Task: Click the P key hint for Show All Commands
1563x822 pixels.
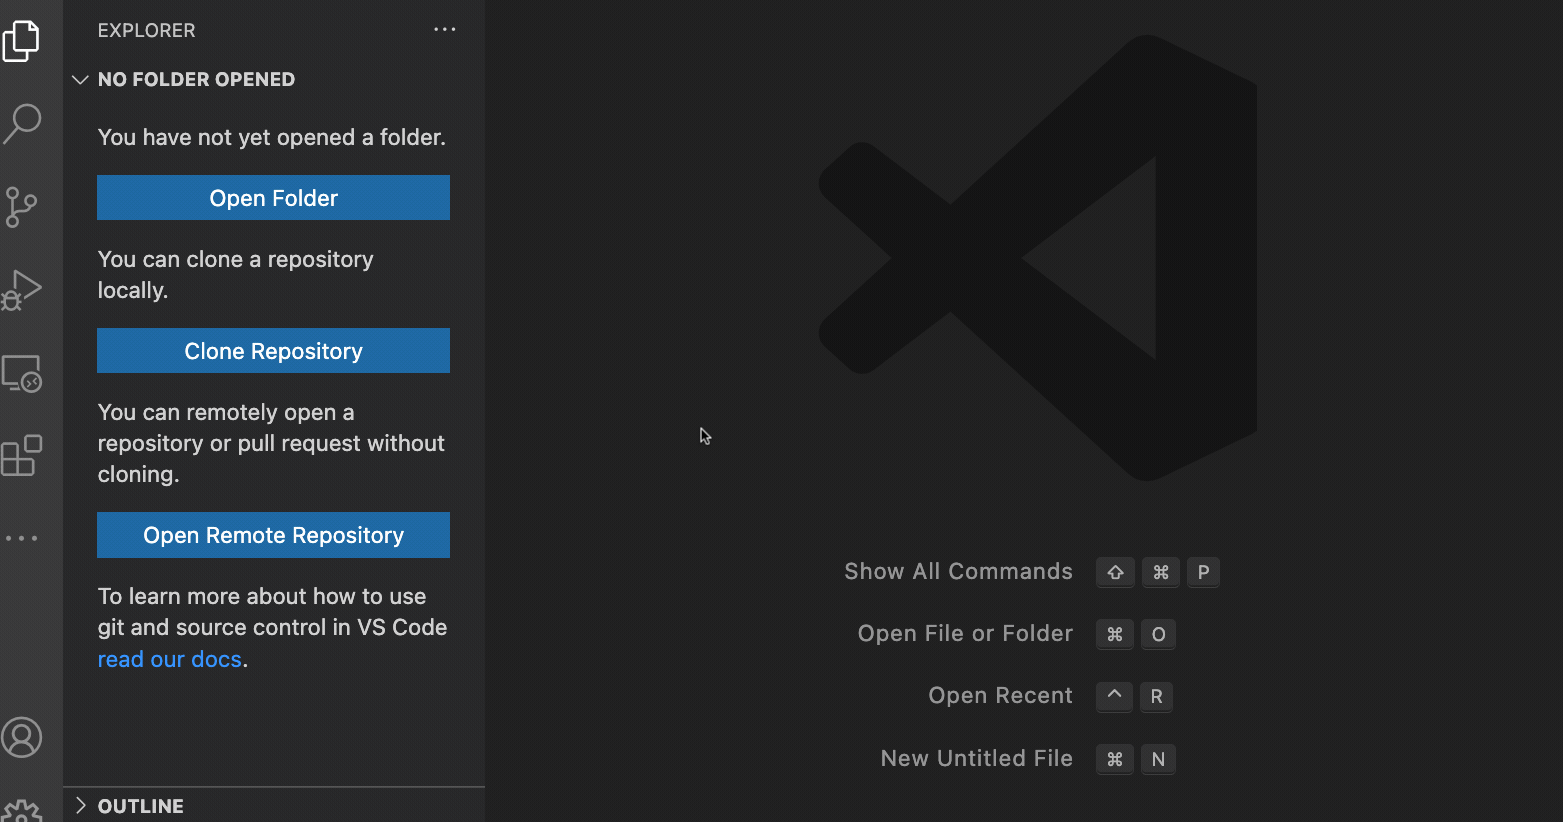Action: [1203, 572]
